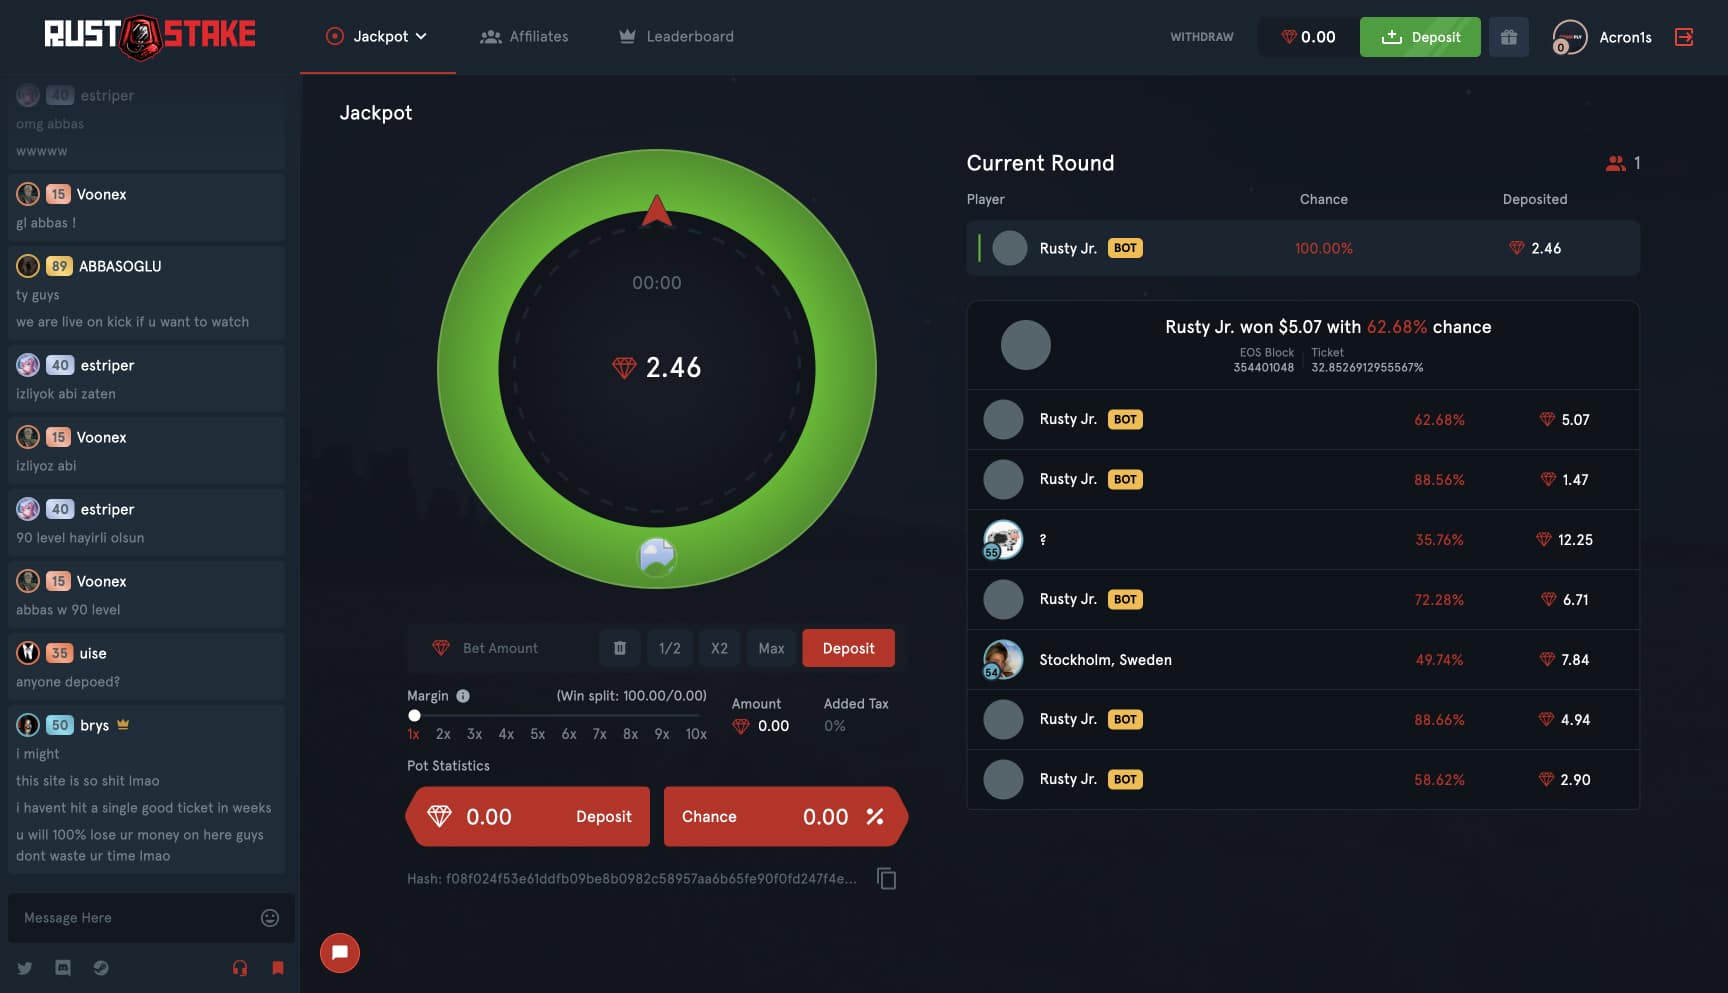Click the logout icon beside Acron1s

click(1684, 37)
